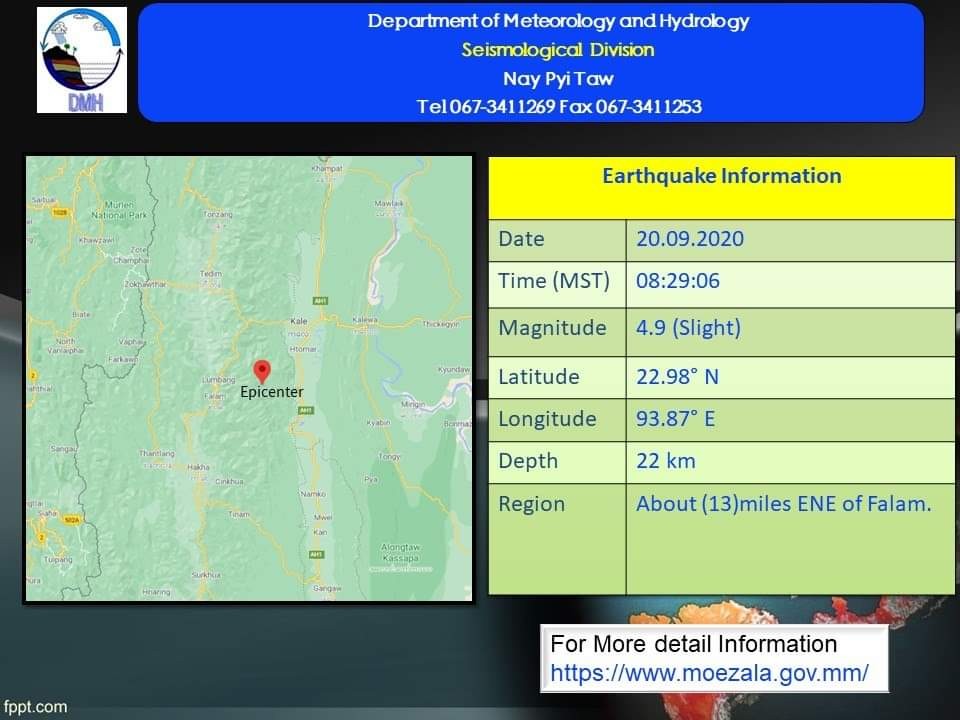Screen dimensions: 960x720
Task: Select the Murlen National Park map label
Action: coord(118,211)
